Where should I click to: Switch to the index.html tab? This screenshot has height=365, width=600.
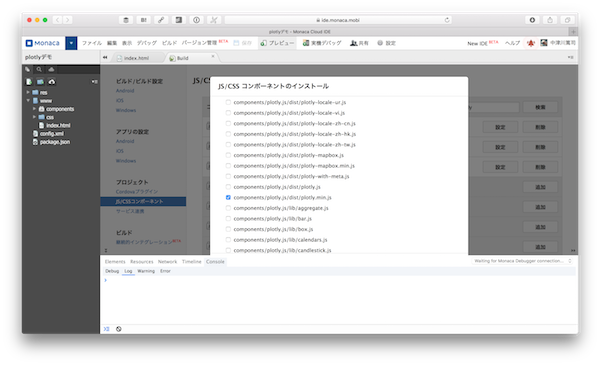click(137, 58)
